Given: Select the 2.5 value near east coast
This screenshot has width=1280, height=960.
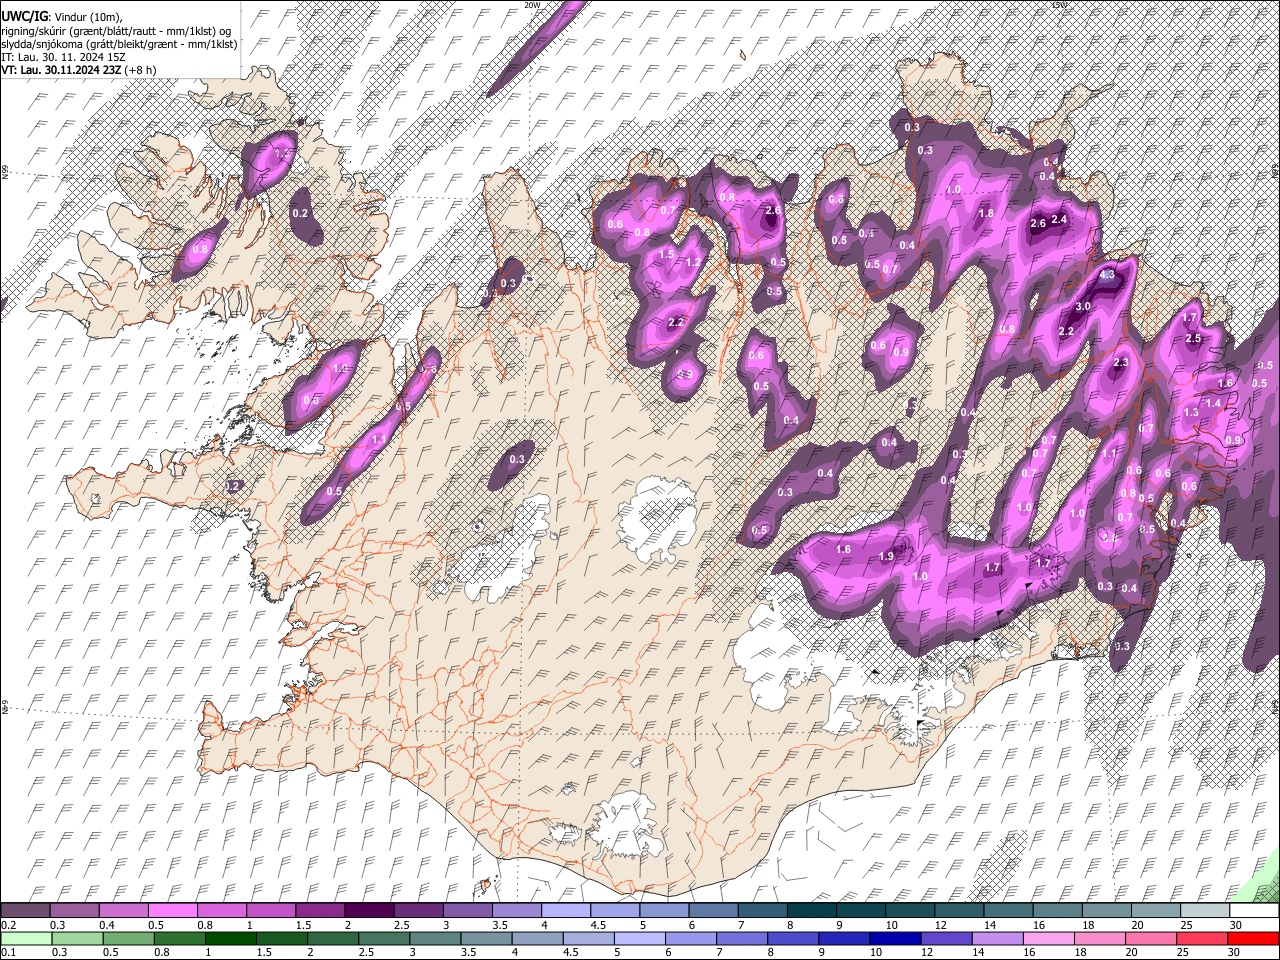Looking at the screenshot, I should point(1193,339).
